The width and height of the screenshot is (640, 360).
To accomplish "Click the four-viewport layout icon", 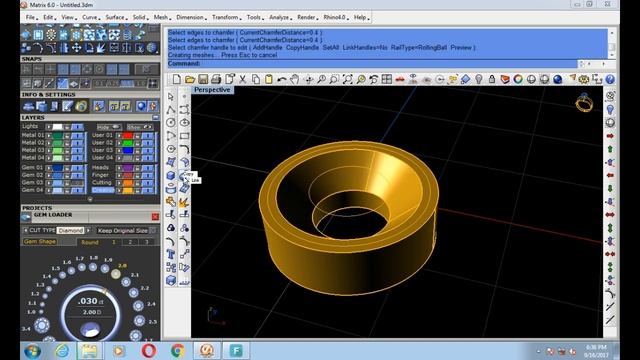I will tap(387, 79).
